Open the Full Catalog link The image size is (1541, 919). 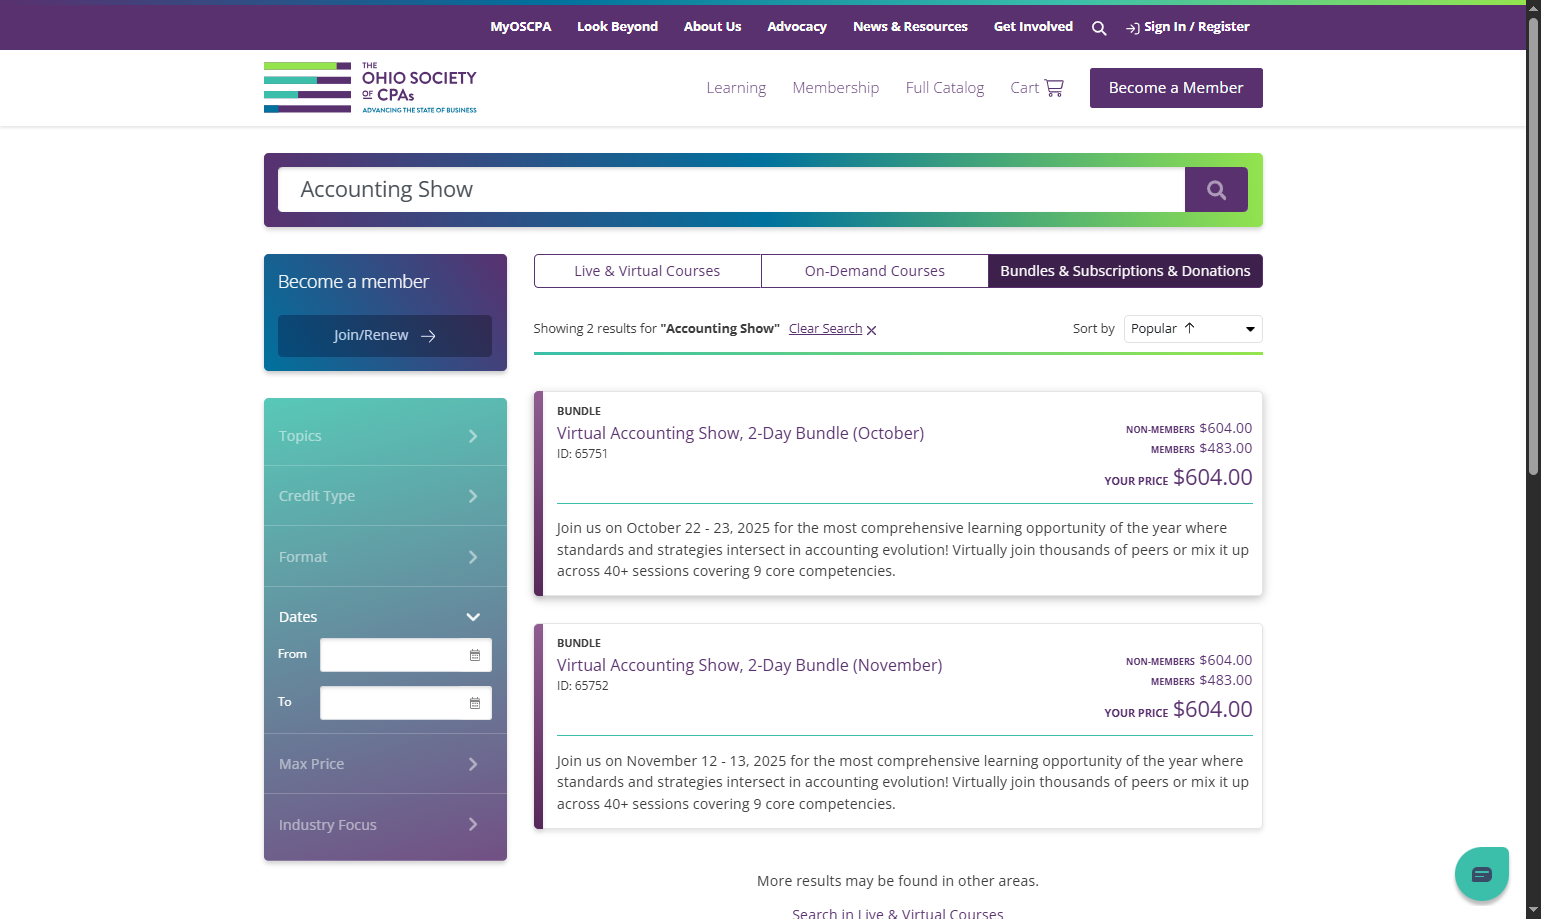point(945,88)
